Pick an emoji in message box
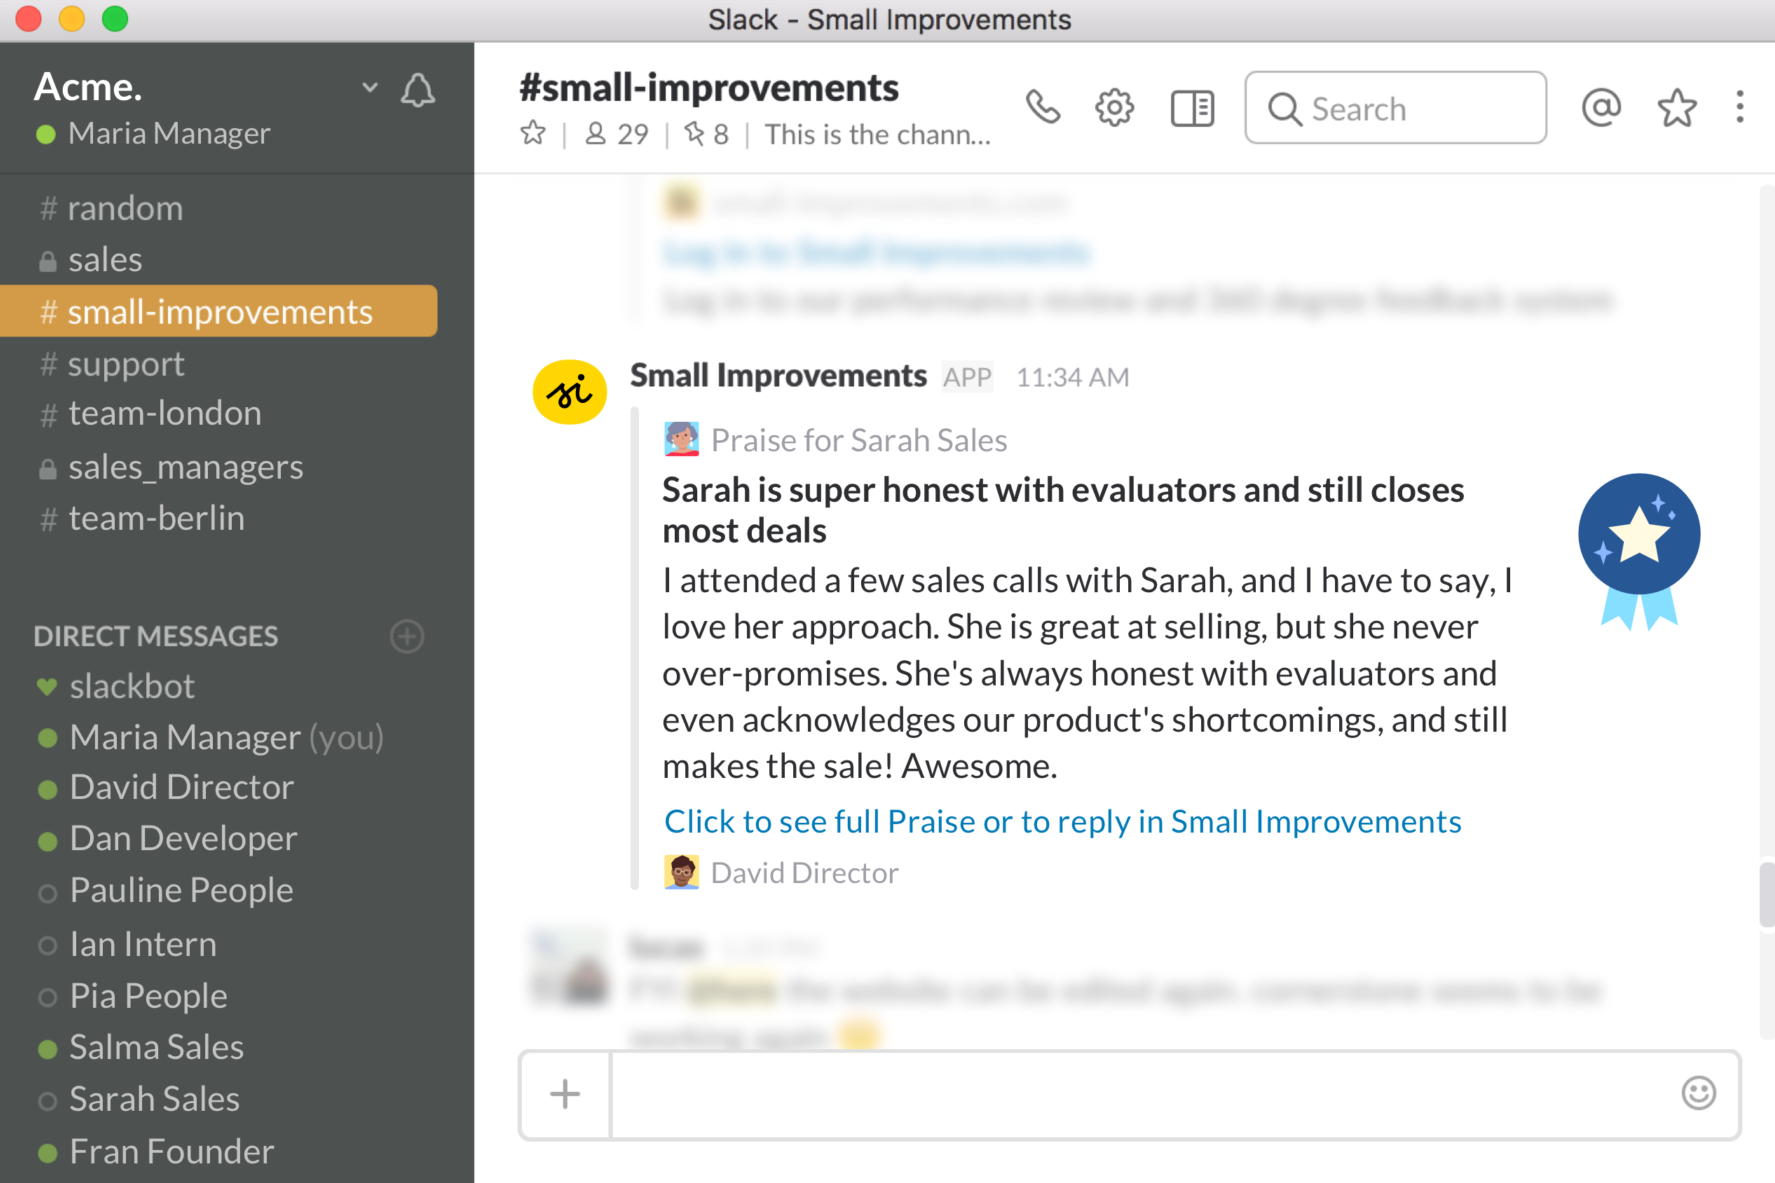Image resolution: width=1775 pixels, height=1183 pixels. point(1698,1093)
